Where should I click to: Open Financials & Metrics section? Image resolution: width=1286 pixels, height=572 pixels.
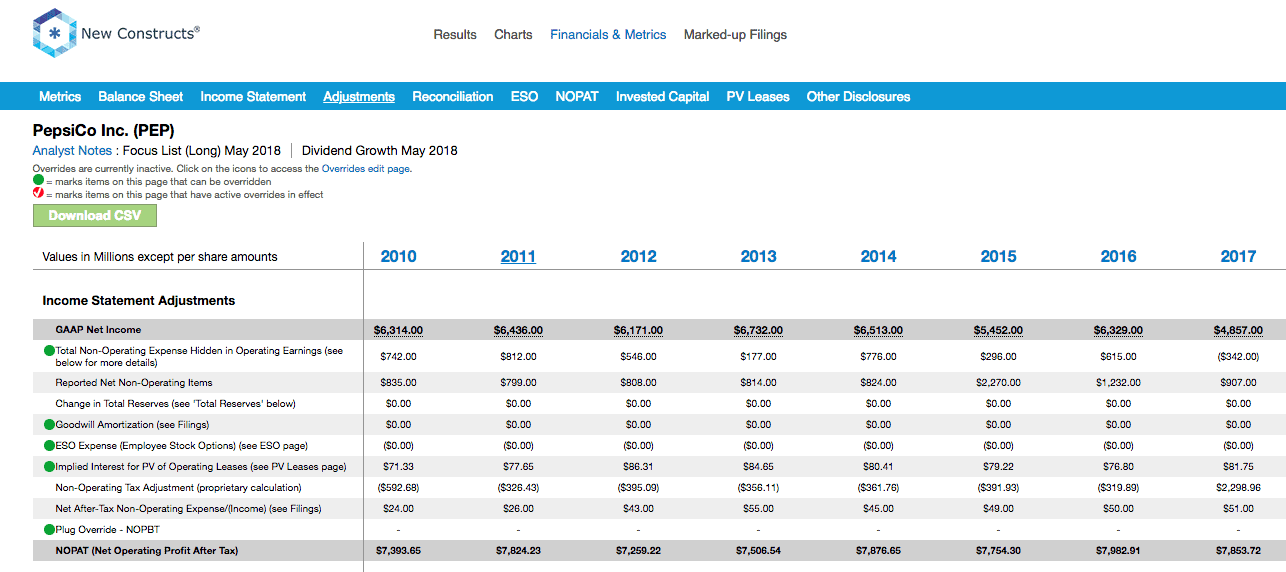608,35
